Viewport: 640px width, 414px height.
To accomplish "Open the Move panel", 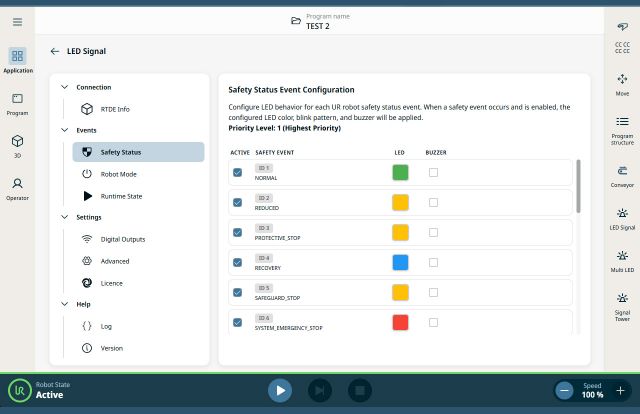I will [622, 83].
